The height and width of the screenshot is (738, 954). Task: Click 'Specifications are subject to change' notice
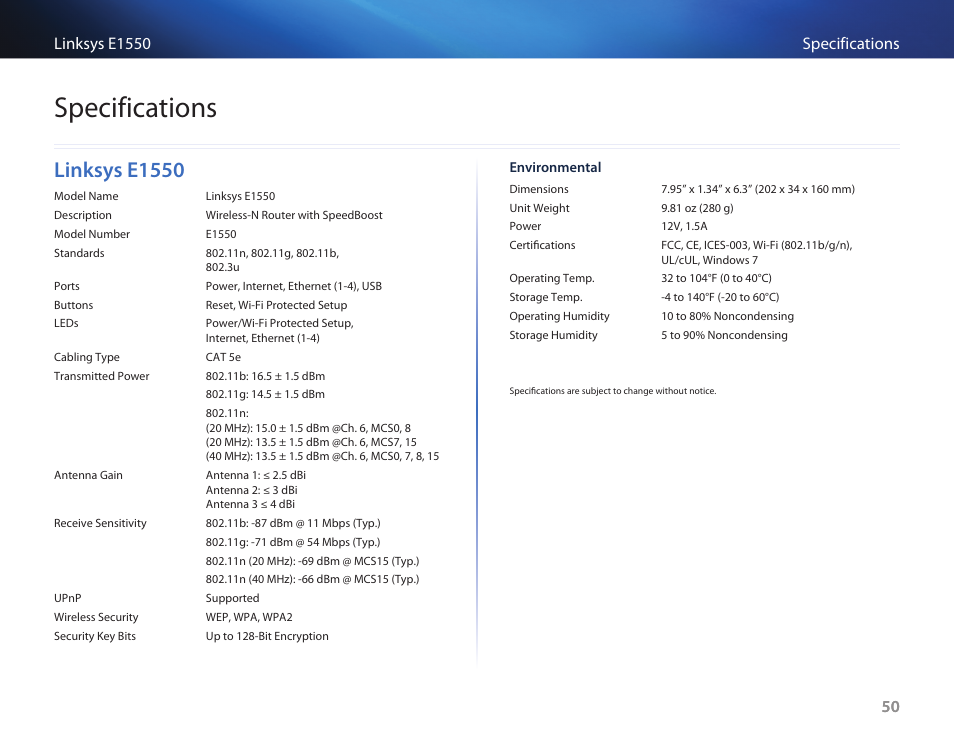[x=613, y=391]
